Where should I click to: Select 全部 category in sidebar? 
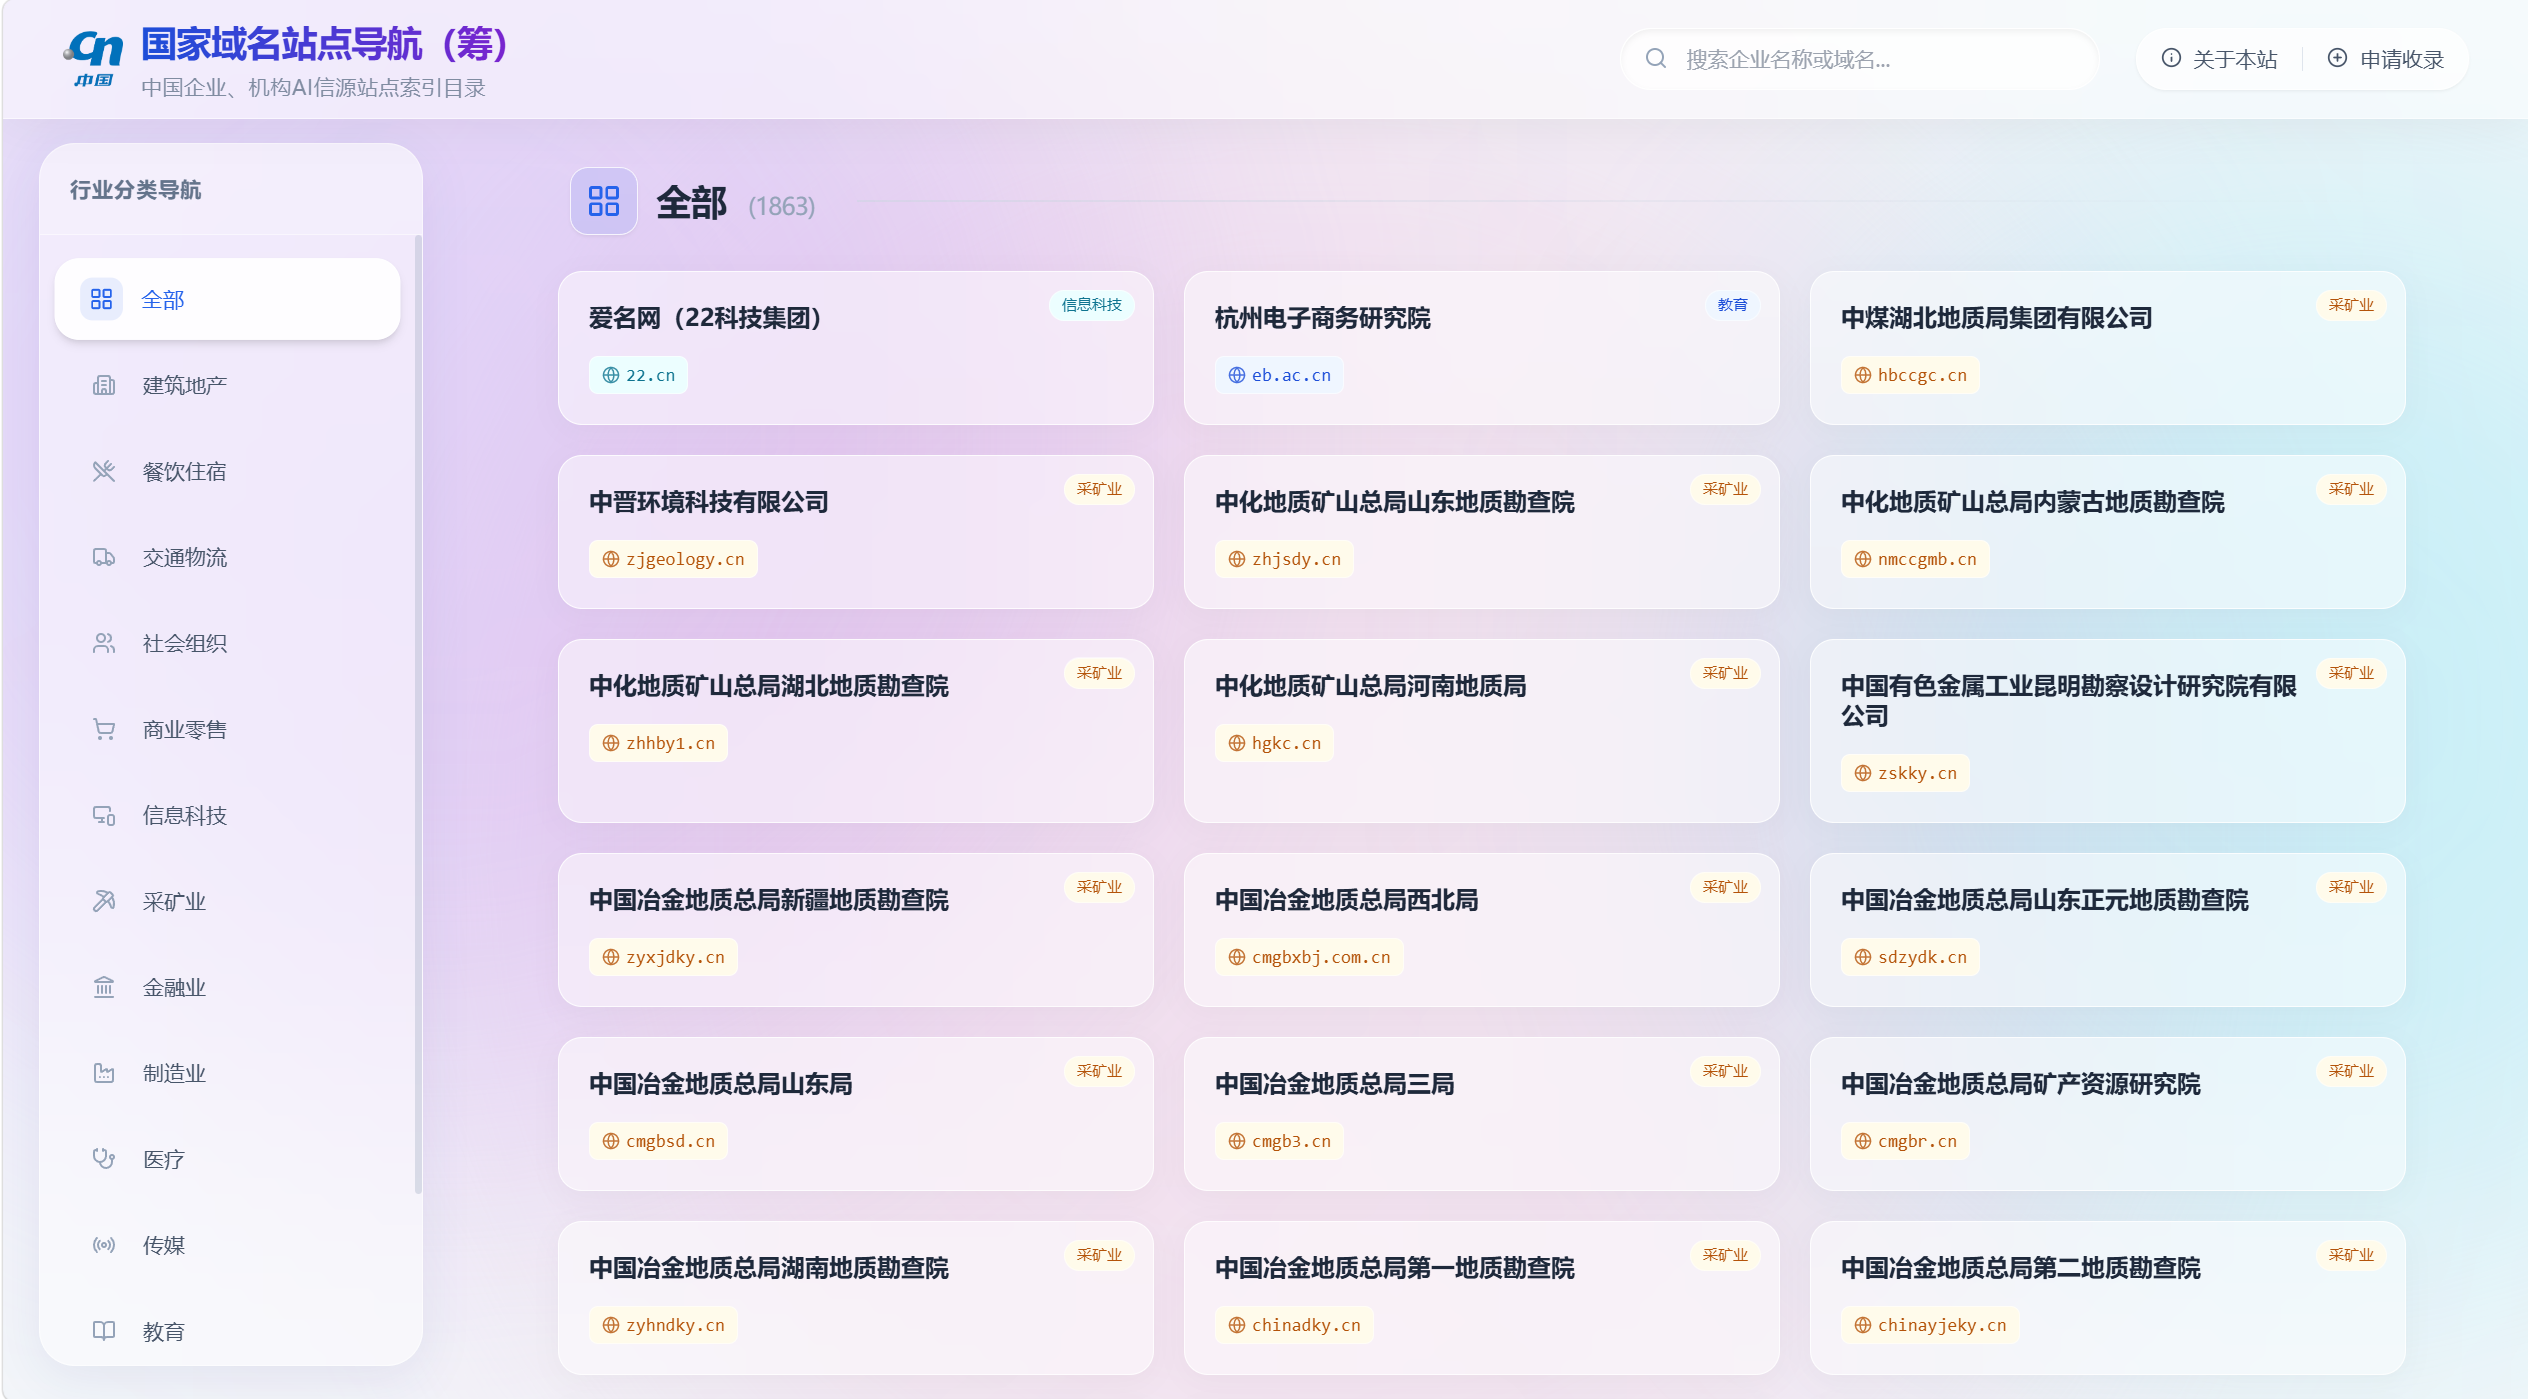point(227,299)
